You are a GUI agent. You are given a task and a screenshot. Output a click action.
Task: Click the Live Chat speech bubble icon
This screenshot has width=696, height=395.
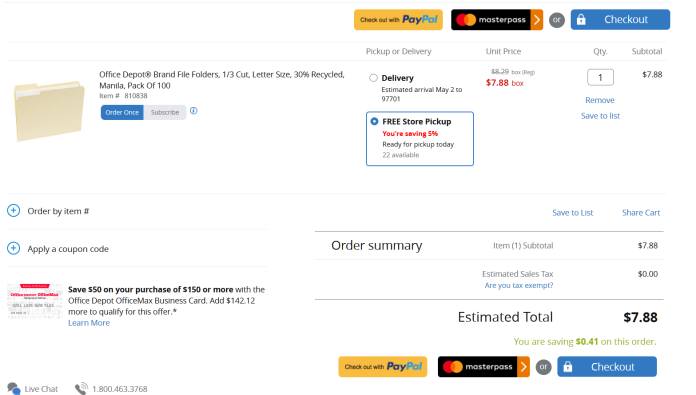pyautogui.click(x=14, y=389)
